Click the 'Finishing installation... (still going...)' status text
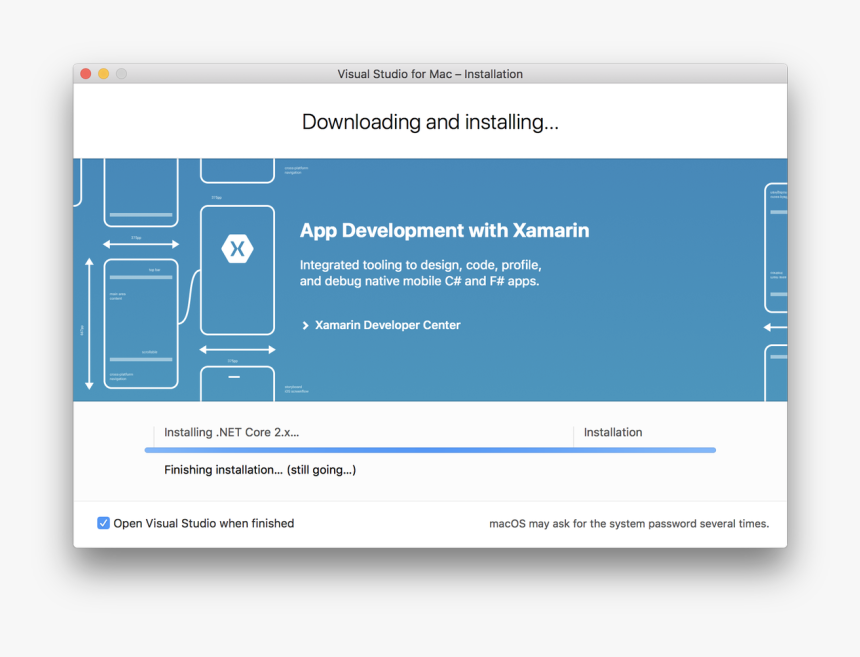860x657 pixels. pyautogui.click(x=260, y=470)
